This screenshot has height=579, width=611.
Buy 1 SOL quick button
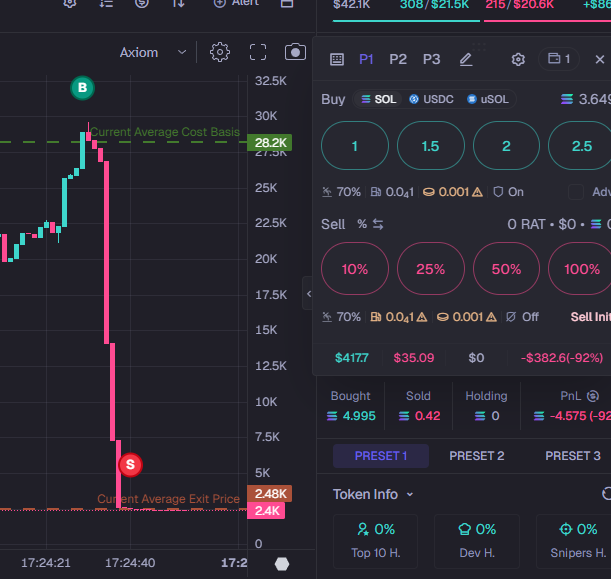pos(355,146)
